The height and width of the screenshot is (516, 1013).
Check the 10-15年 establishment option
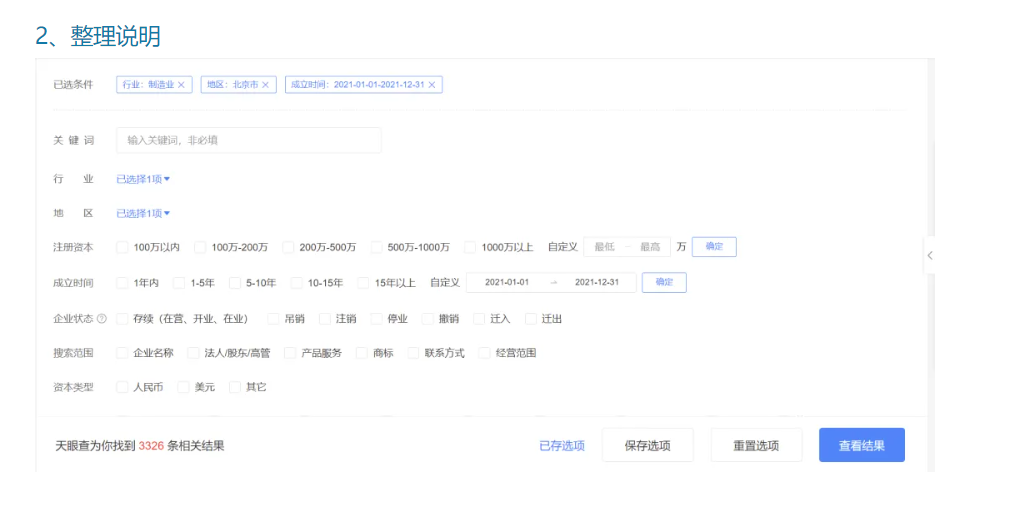[x=297, y=283]
